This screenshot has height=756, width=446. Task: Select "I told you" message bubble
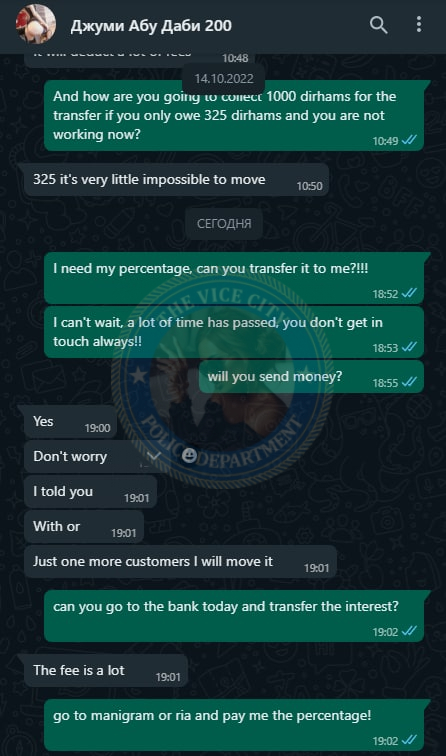click(x=91, y=492)
